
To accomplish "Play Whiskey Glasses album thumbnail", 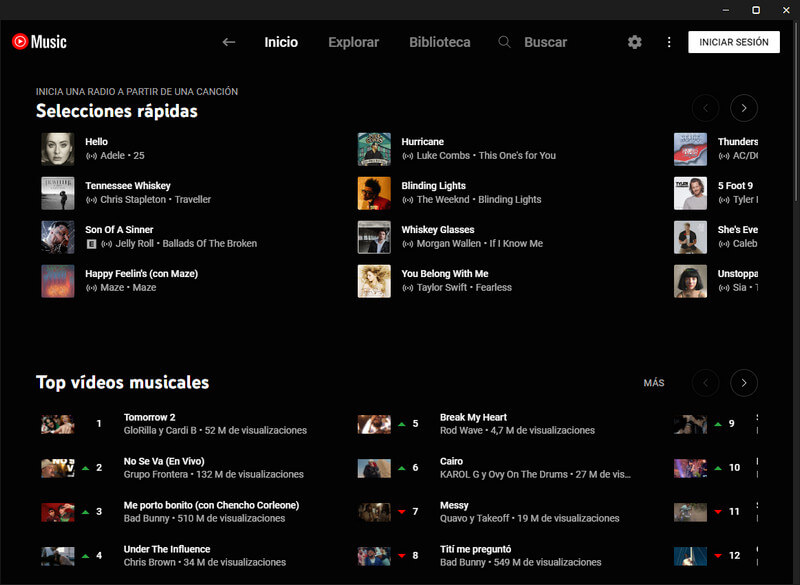I will pos(374,237).
